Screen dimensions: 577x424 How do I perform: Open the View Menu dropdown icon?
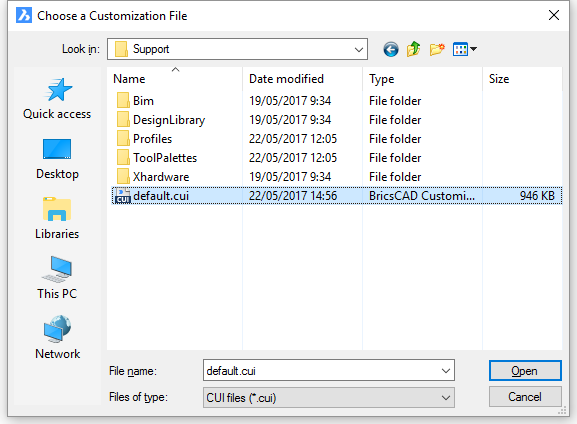coord(465,49)
